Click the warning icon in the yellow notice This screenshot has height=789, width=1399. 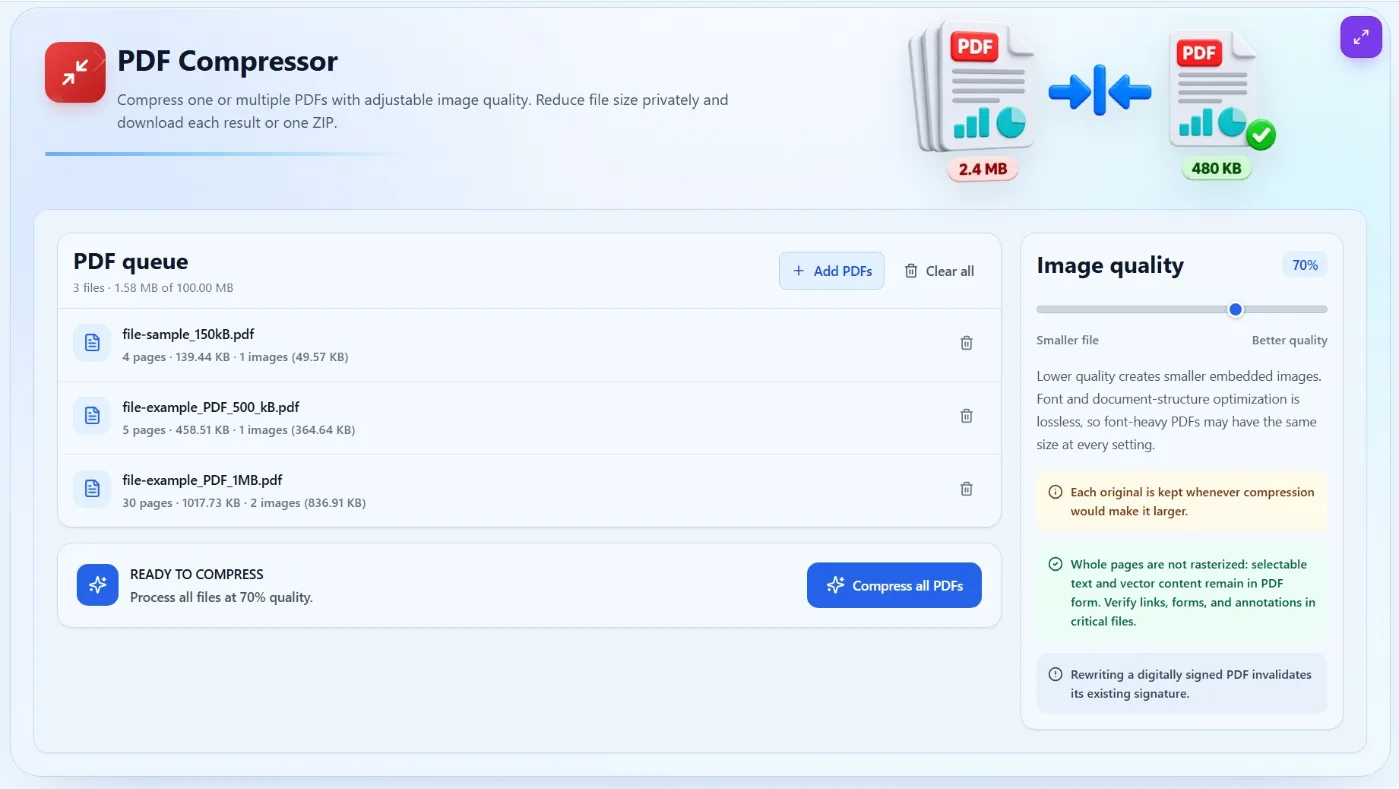pyautogui.click(x=1055, y=492)
